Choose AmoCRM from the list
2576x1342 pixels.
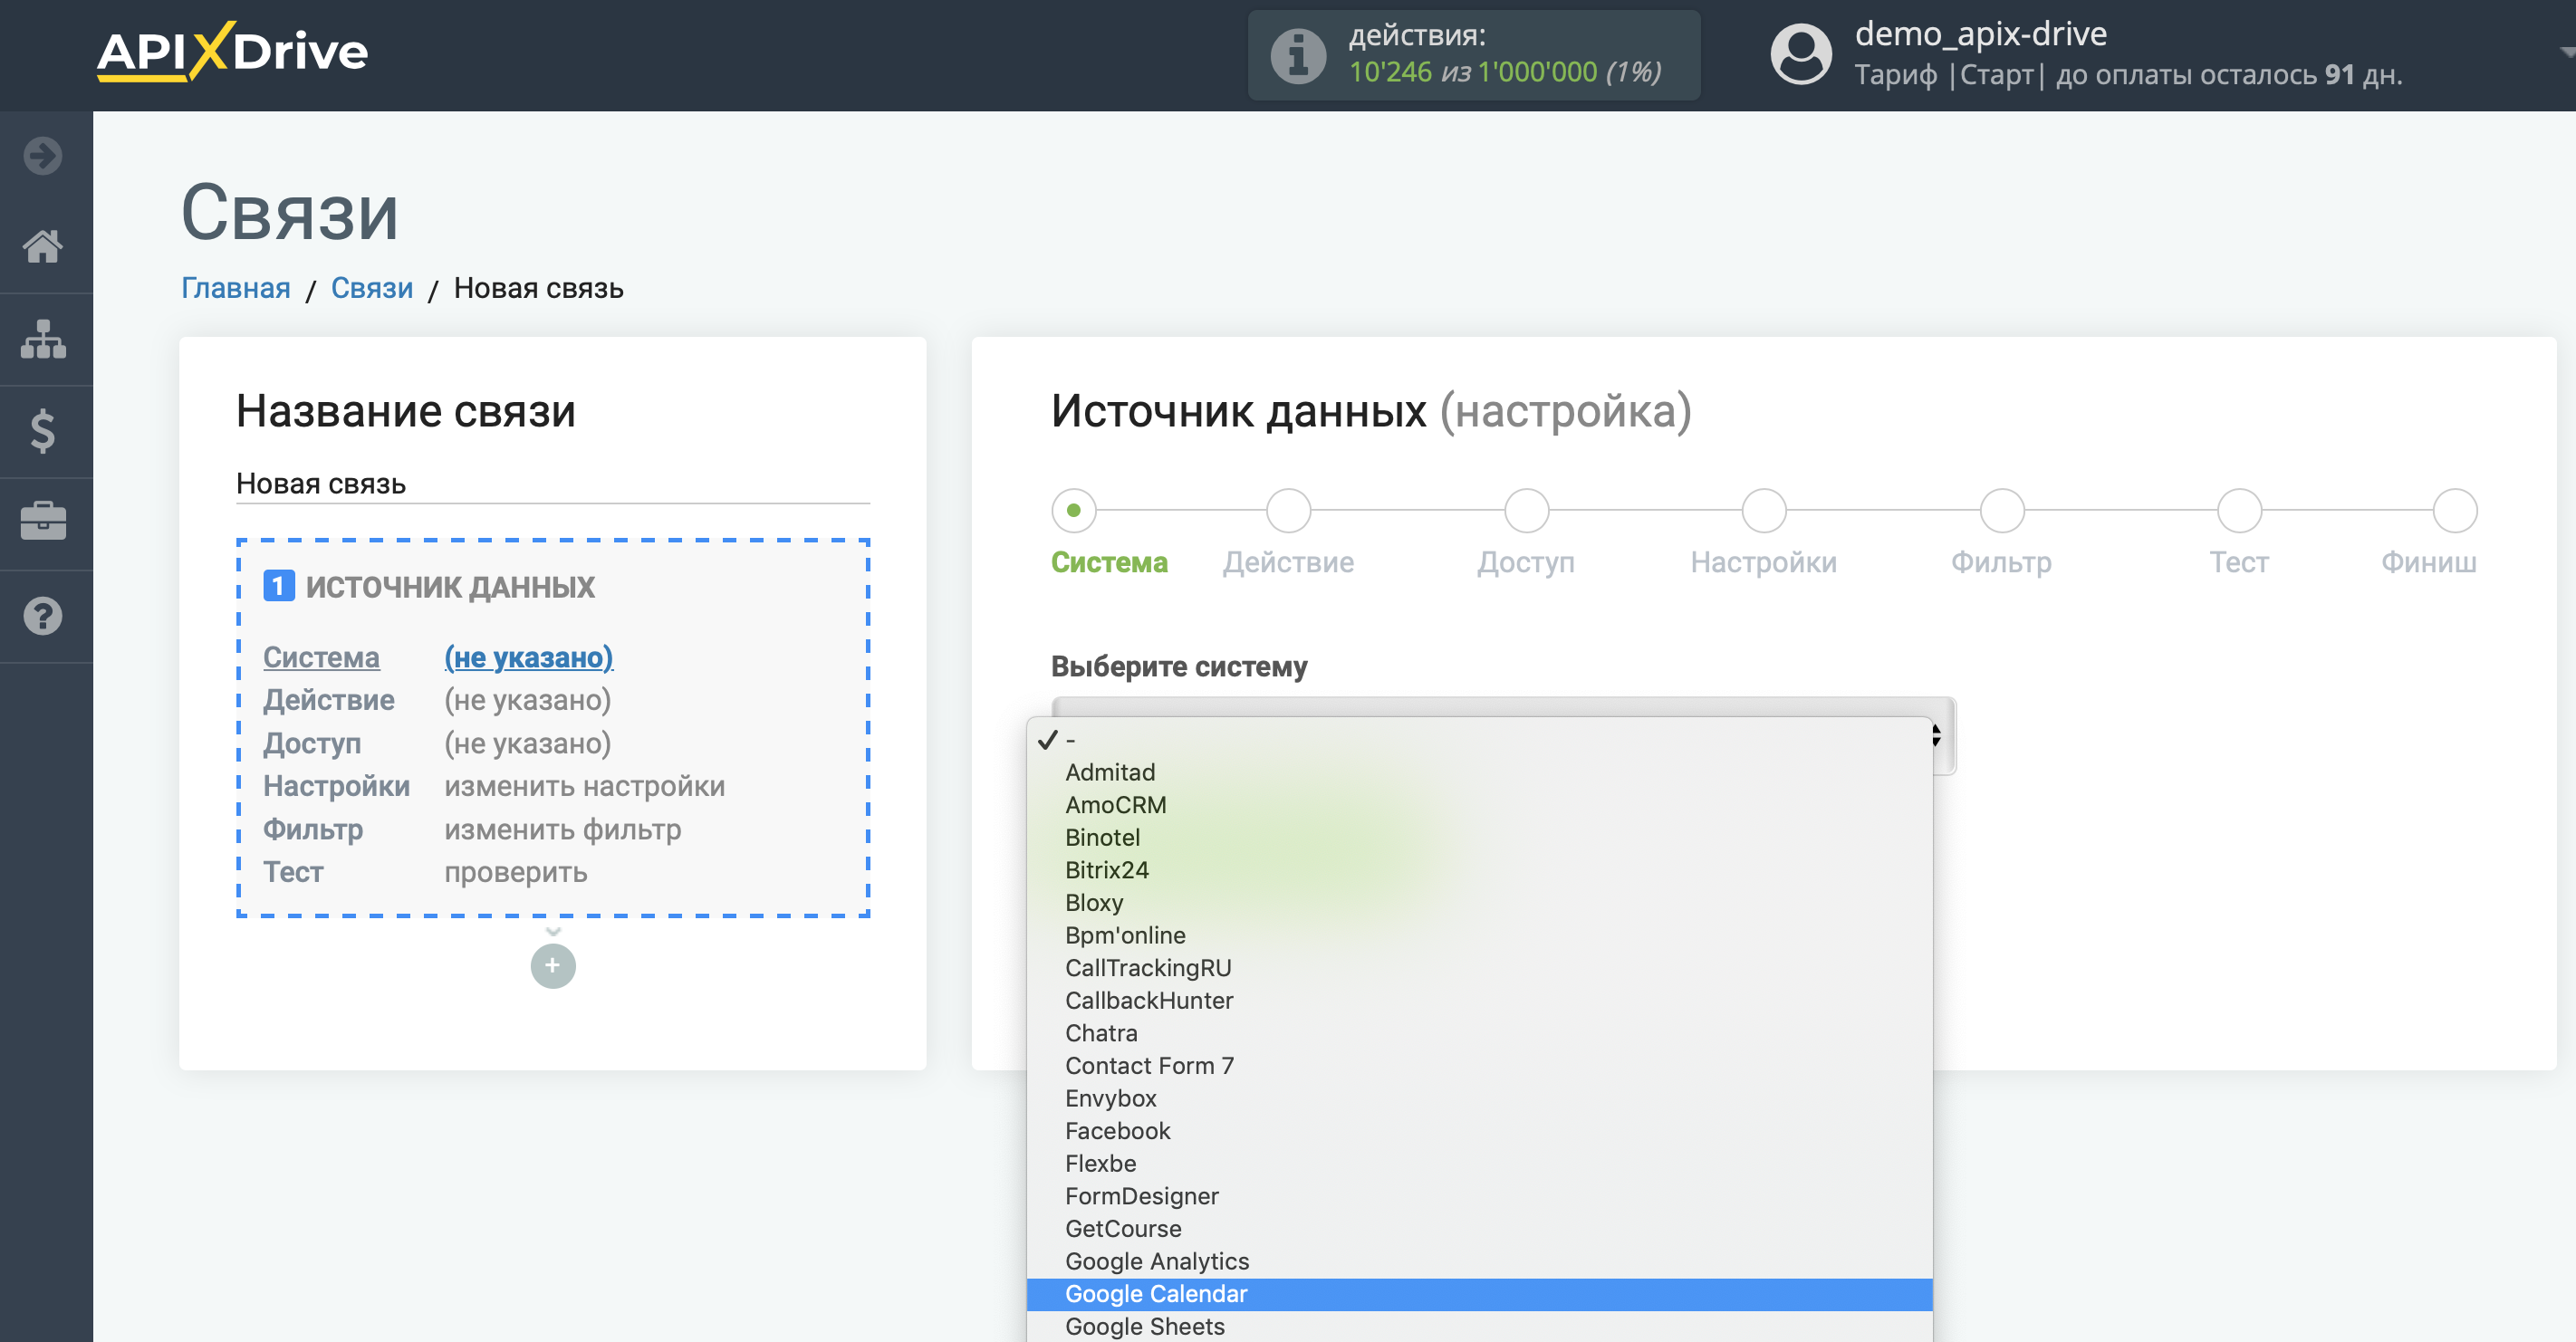(x=1480, y=805)
